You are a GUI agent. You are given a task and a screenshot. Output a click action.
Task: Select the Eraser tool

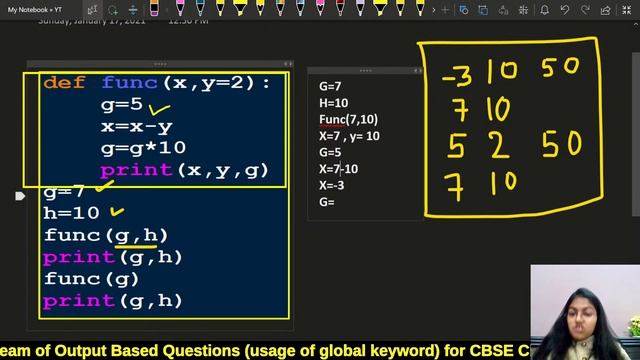coord(154,9)
